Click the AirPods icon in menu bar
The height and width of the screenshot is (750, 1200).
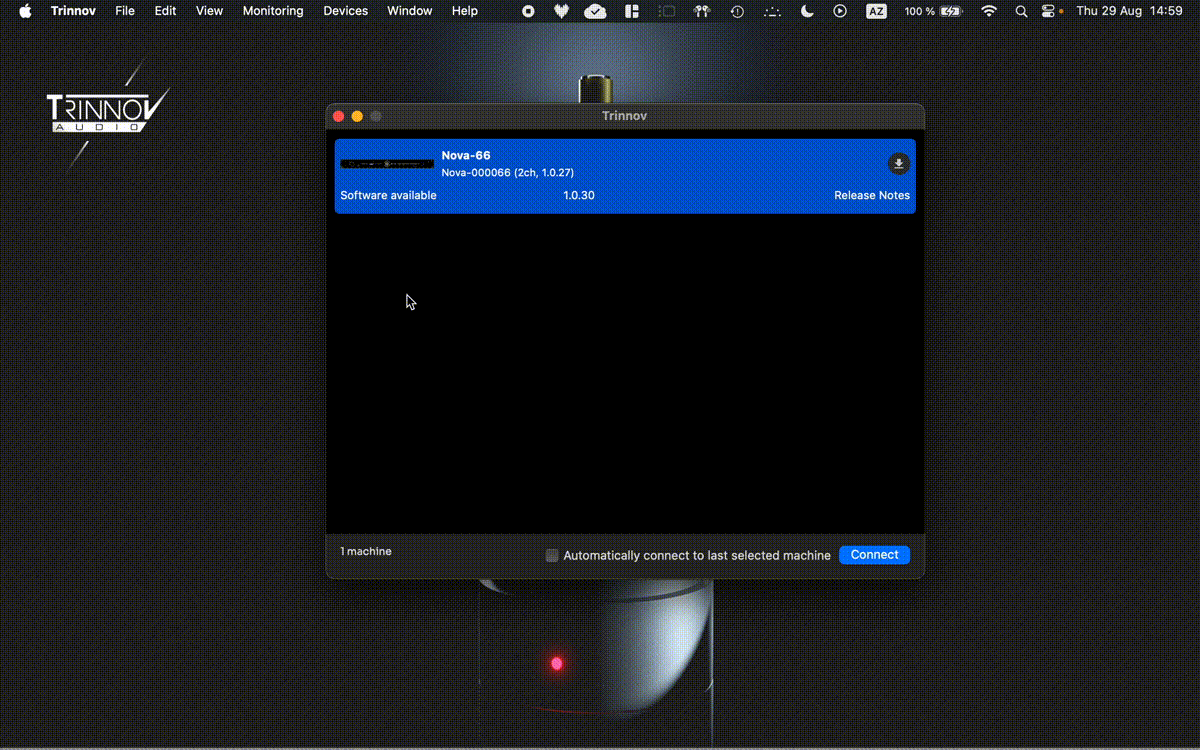pos(701,11)
